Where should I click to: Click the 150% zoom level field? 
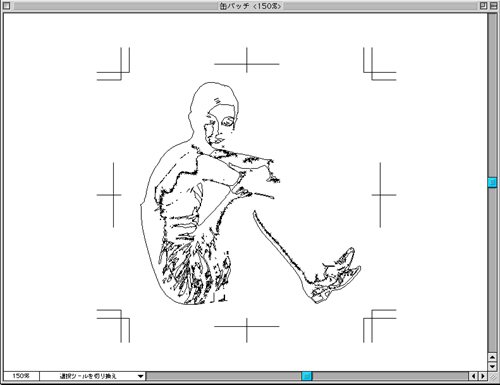pos(21,376)
